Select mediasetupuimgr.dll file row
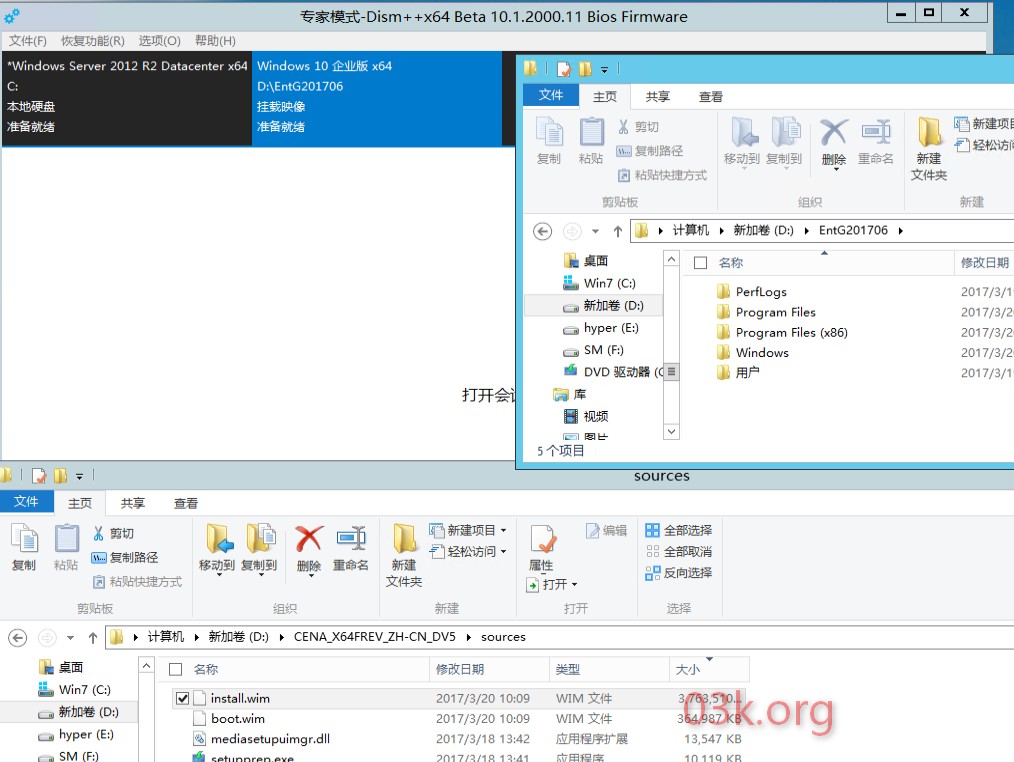Screen dimensions: 1014x762 pyautogui.click(x=459, y=739)
